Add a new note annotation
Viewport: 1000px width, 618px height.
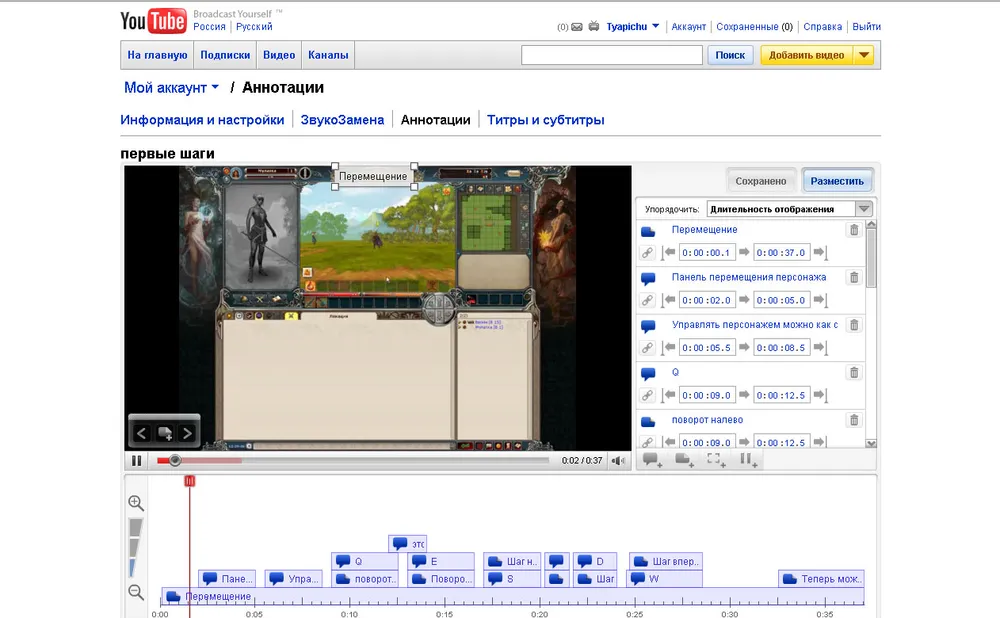tap(685, 460)
